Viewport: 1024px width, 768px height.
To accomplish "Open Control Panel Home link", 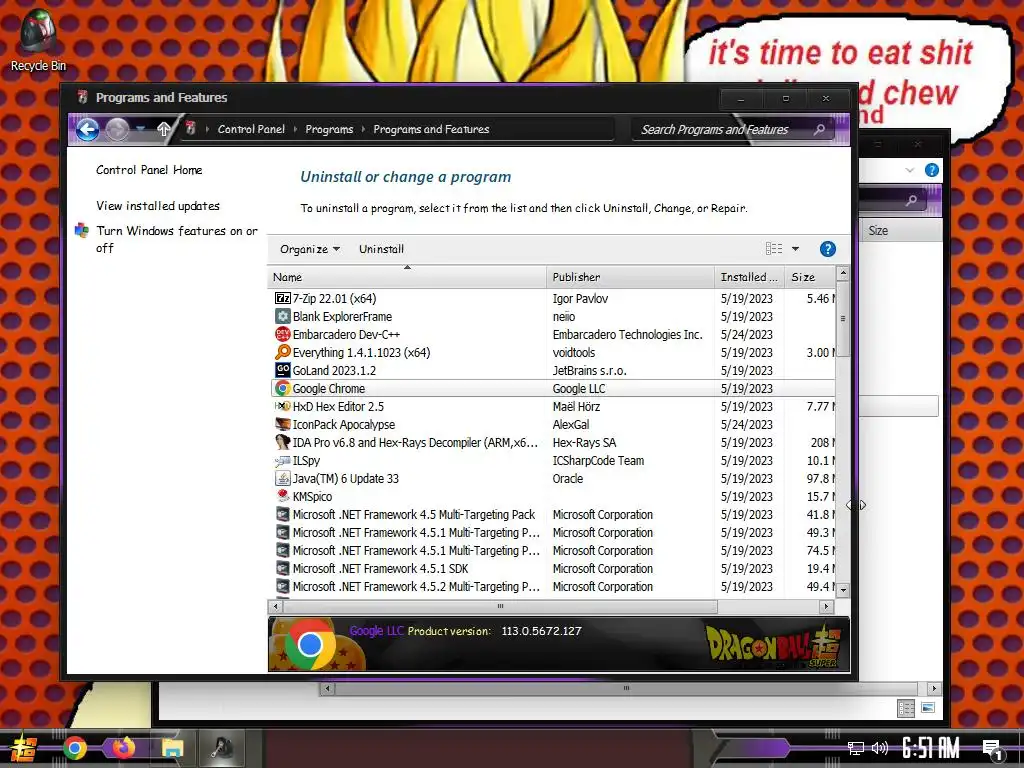I will (149, 170).
